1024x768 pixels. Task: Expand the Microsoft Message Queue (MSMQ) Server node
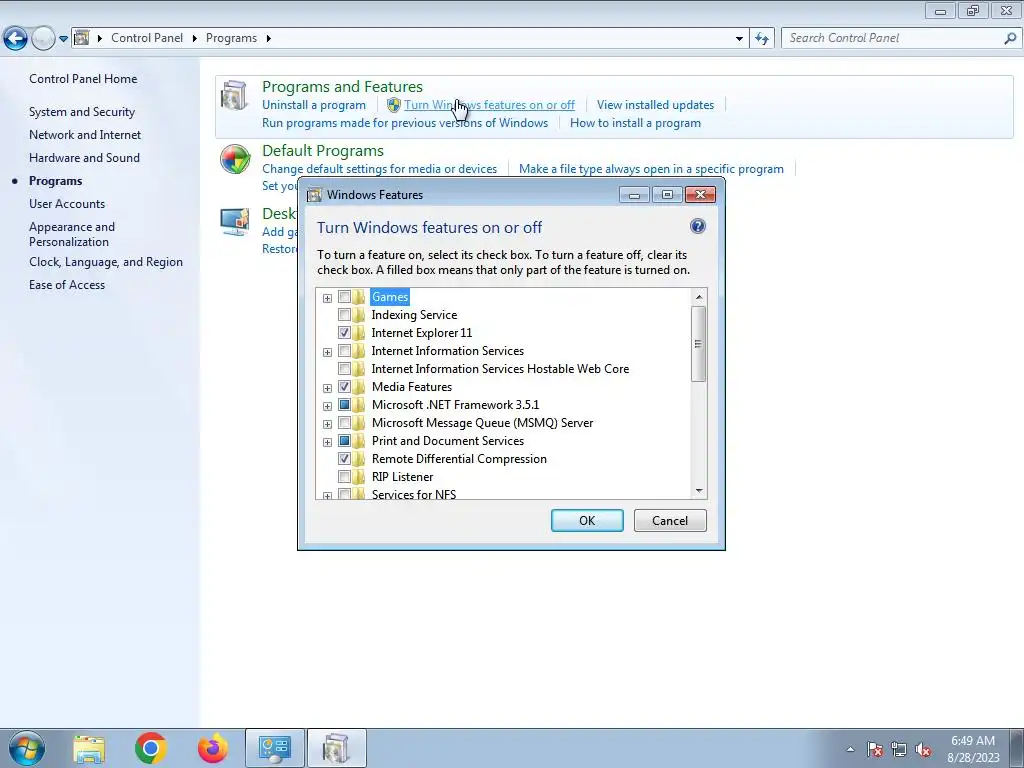[x=327, y=424]
